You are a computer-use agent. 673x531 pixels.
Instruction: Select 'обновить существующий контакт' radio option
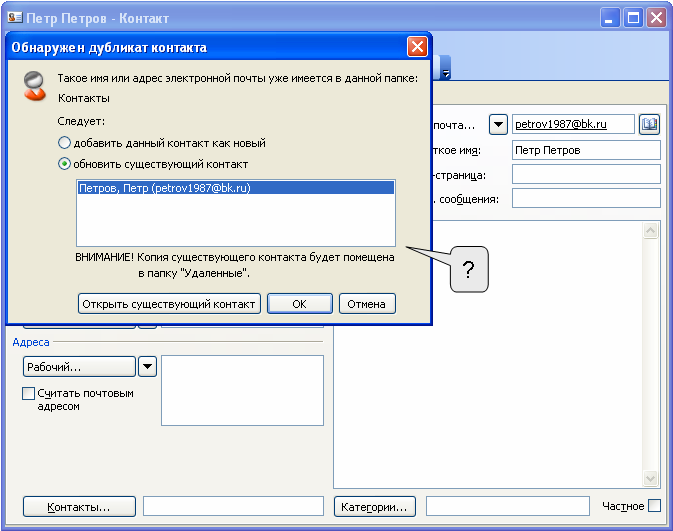click(64, 164)
